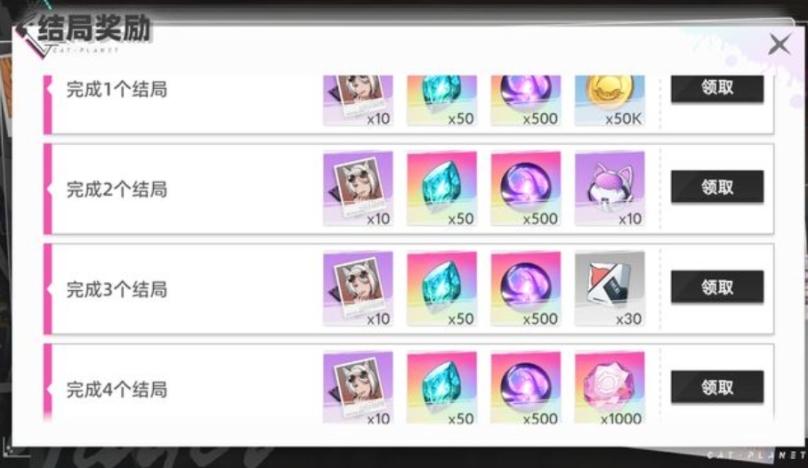The image size is (808, 468).
Task: Tap photo x10 icon in 完成4个结局 row
Action: point(358,388)
